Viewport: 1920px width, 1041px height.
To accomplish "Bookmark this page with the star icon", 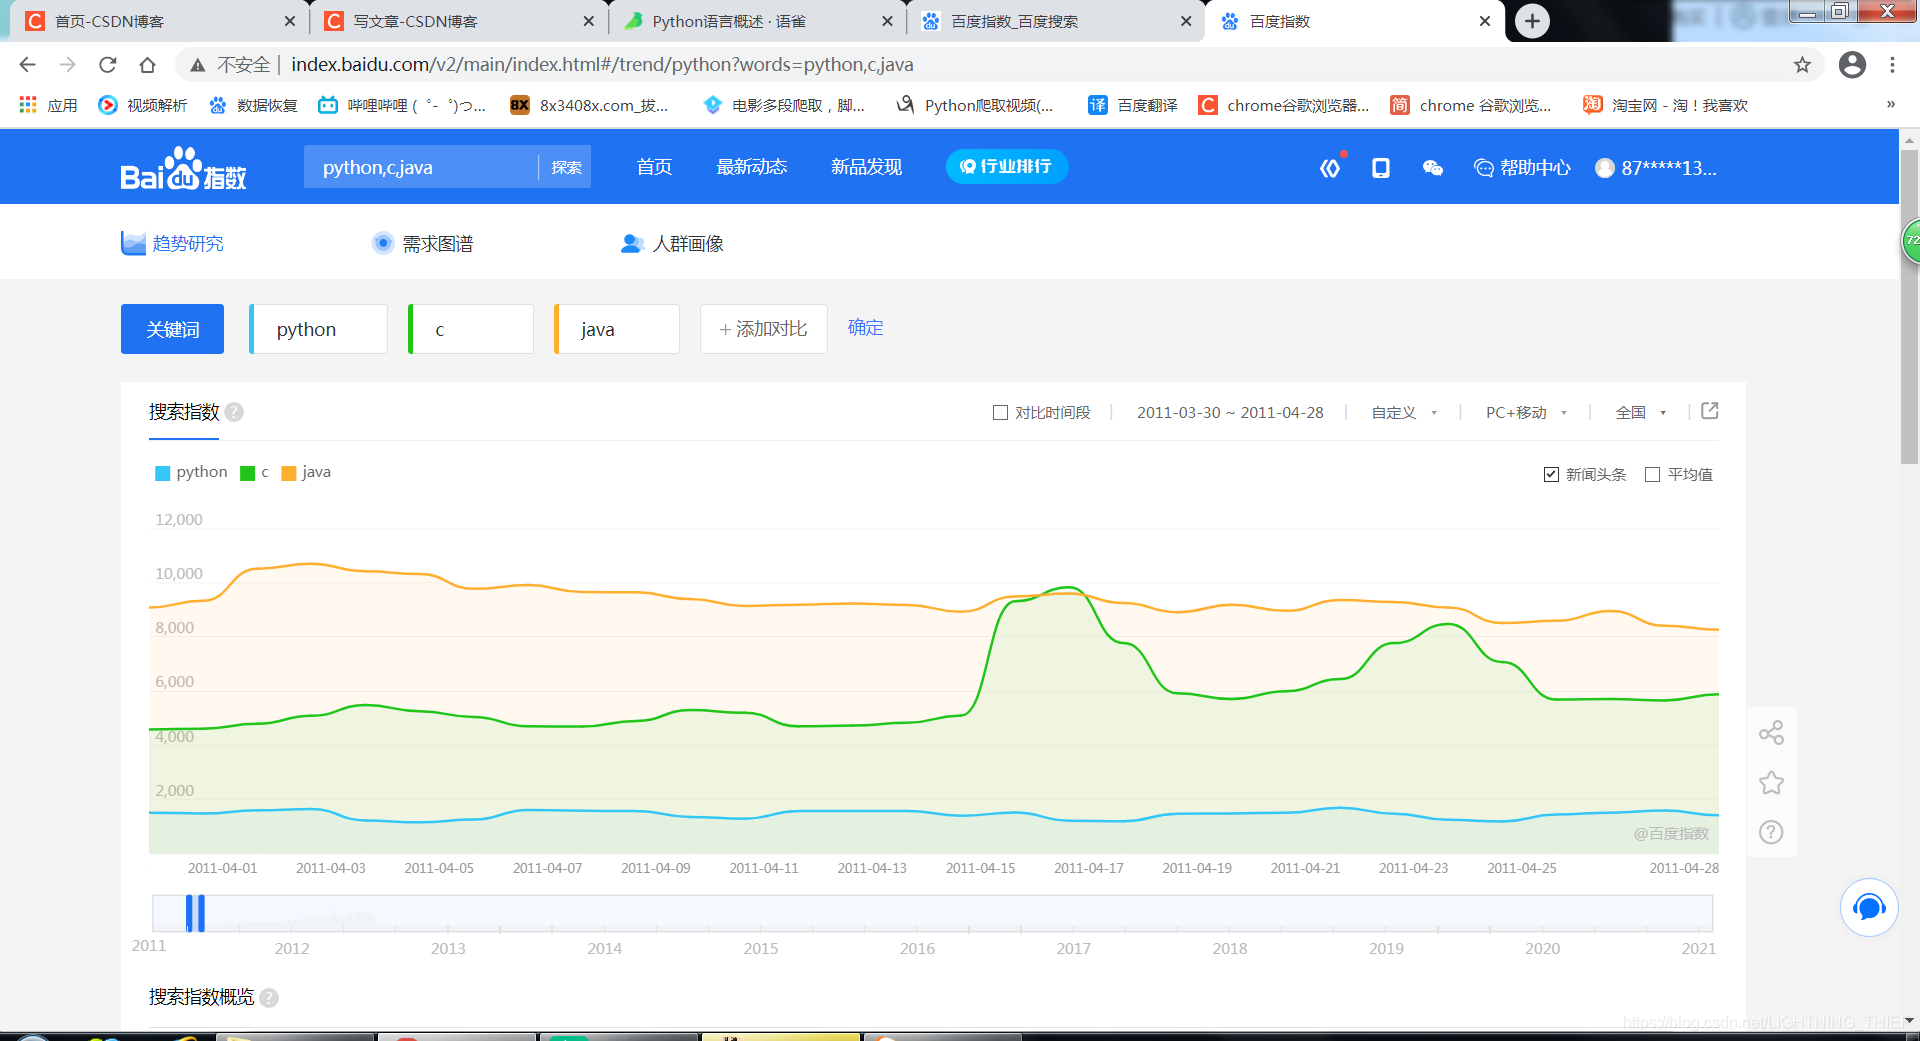I will pos(1802,65).
